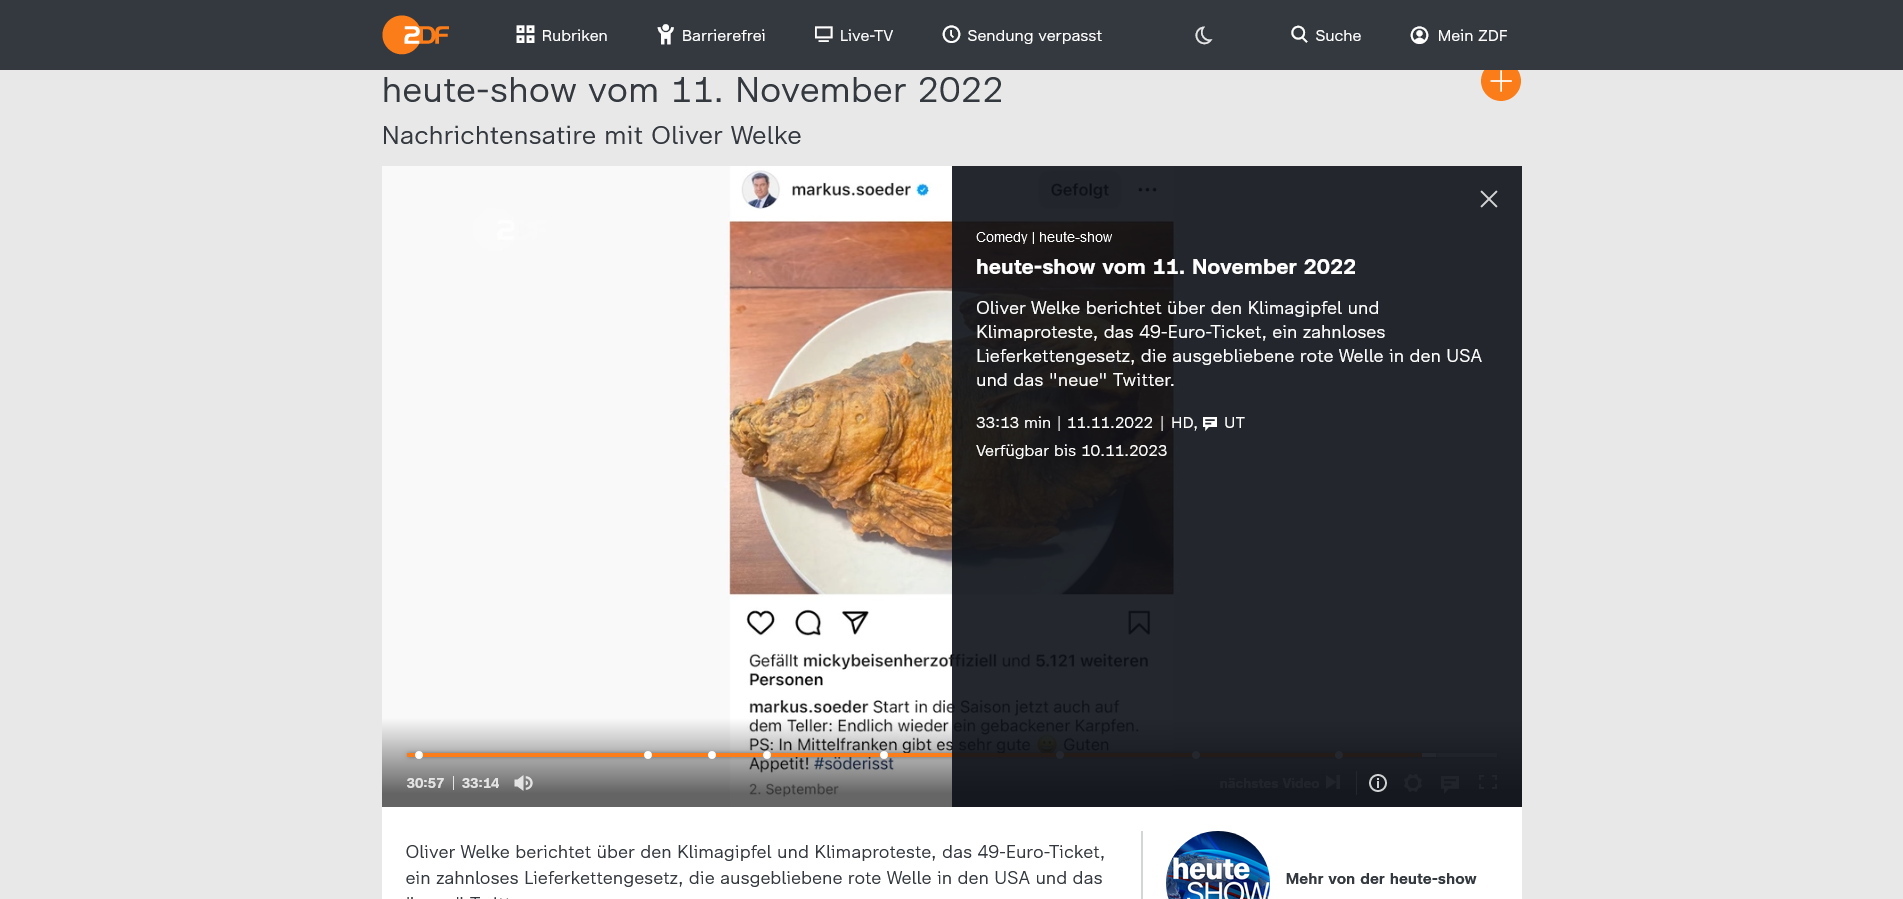Click the info icon in the player controls
Screen dimensions: 1903x899
[1377, 783]
